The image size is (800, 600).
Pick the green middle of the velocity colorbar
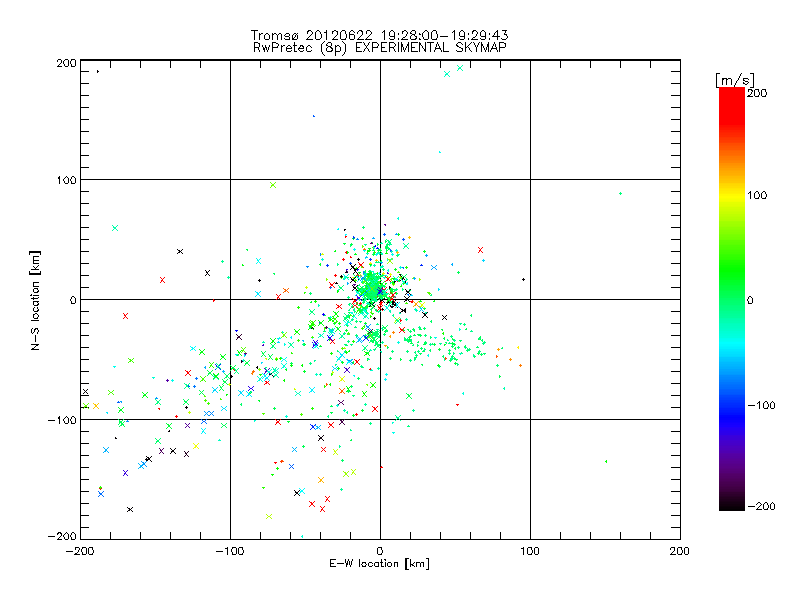731,299
